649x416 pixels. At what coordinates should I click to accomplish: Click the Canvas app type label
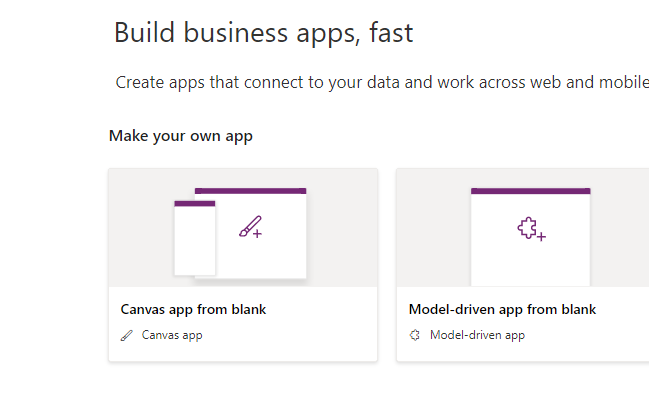172,335
